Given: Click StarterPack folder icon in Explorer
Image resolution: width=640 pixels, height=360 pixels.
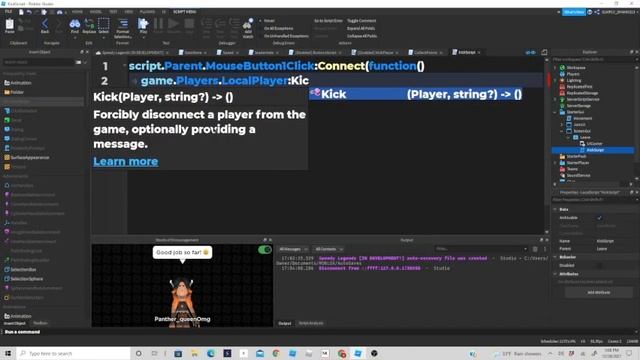Looking at the screenshot, I should click(x=562, y=156).
